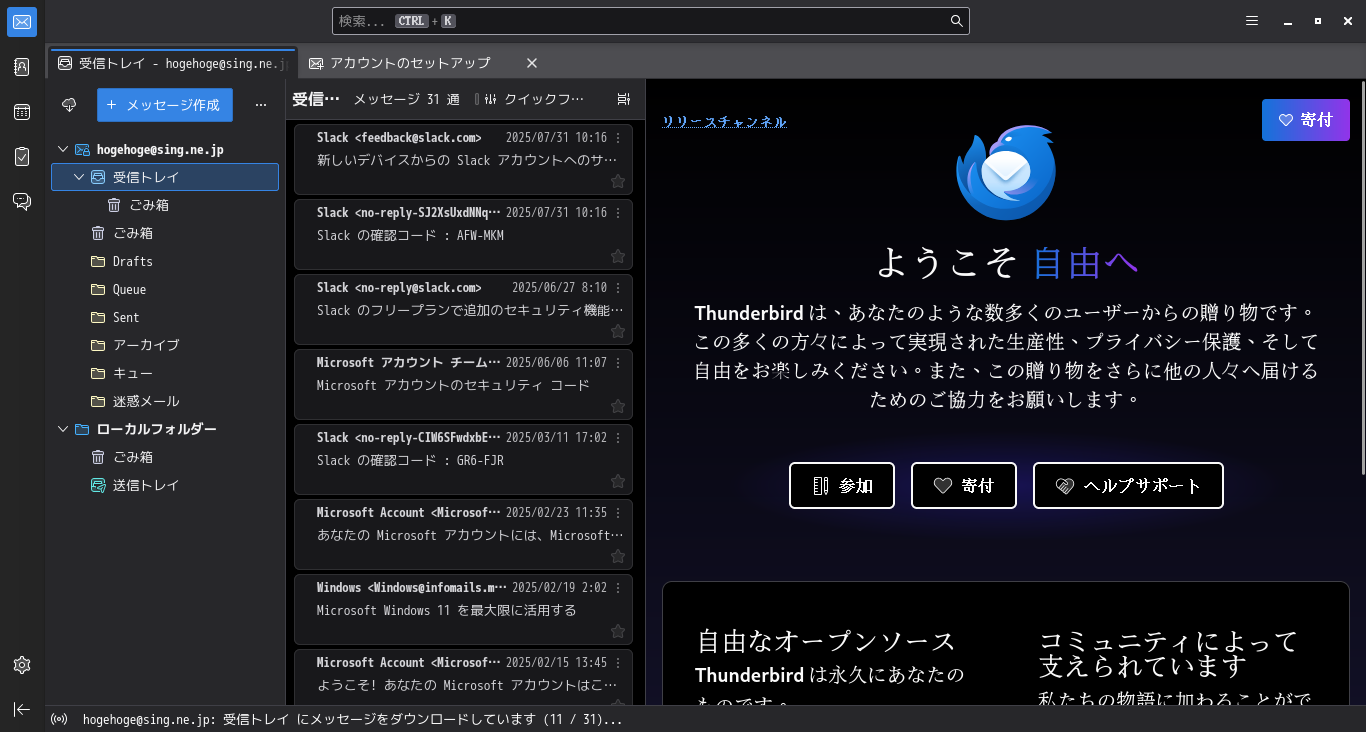Star the Slack AFW-MKM confirmation code message
1366x732 pixels.
618,256
